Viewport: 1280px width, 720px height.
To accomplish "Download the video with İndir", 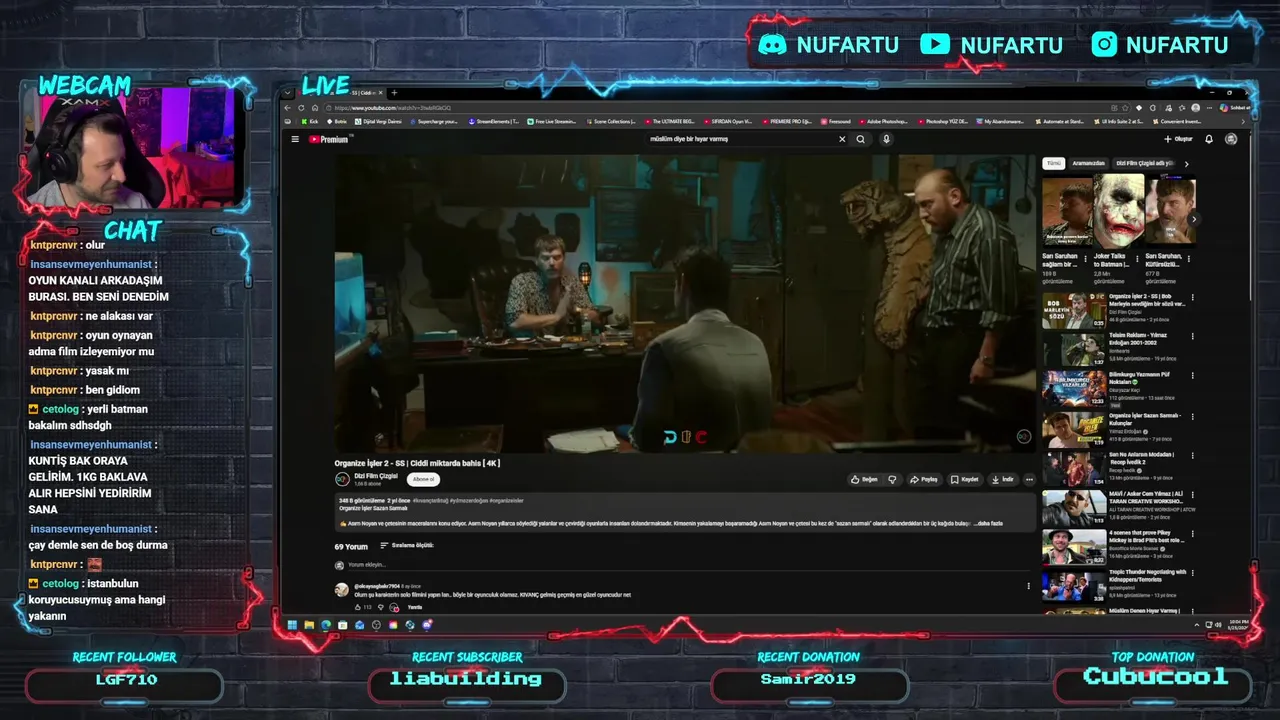I will coord(1003,479).
